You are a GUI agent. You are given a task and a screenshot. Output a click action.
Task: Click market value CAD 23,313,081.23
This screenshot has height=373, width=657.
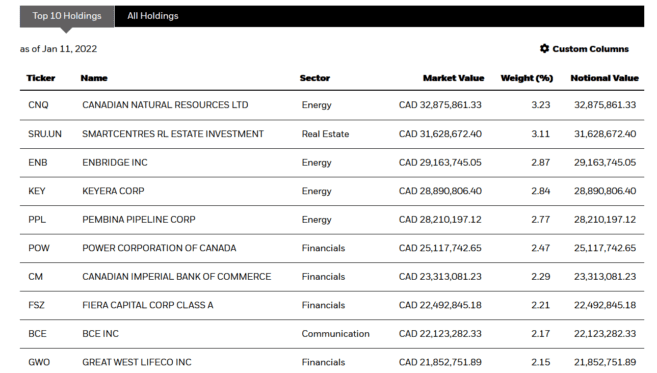440,277
